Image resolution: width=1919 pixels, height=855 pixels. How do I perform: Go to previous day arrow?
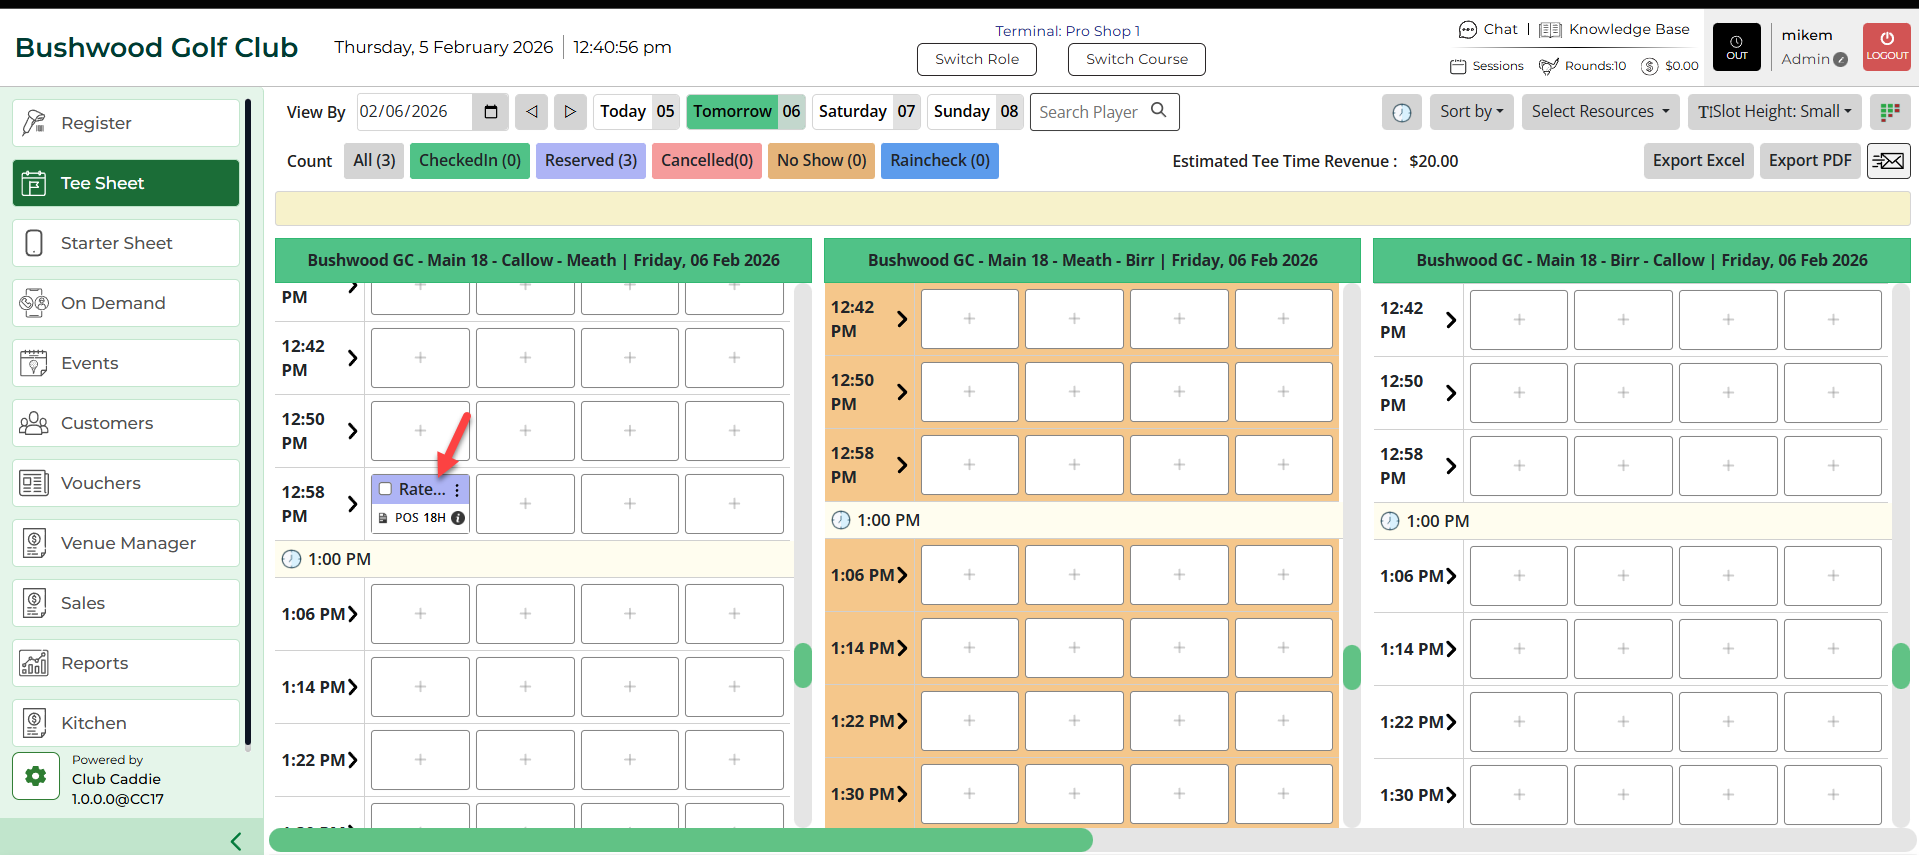pos(532,112)
